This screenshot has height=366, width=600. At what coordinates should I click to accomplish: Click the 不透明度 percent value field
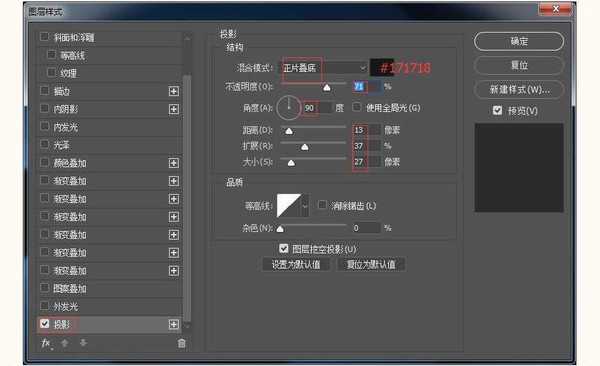(367, 87)
